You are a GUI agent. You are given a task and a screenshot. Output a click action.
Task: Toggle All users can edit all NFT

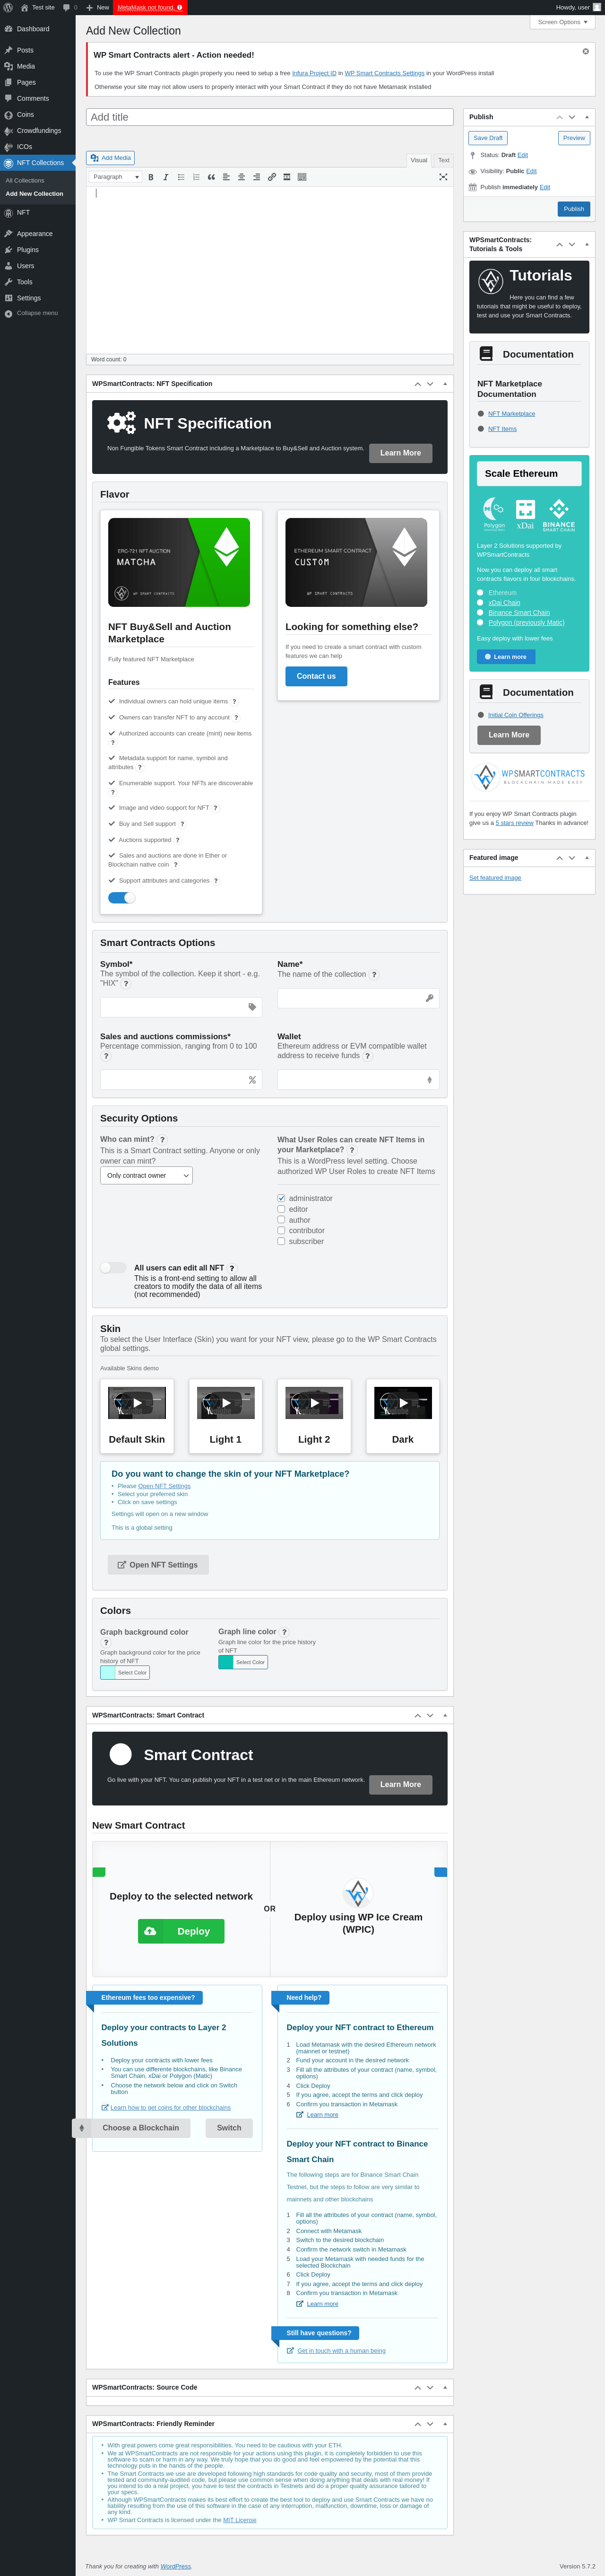113,1267
